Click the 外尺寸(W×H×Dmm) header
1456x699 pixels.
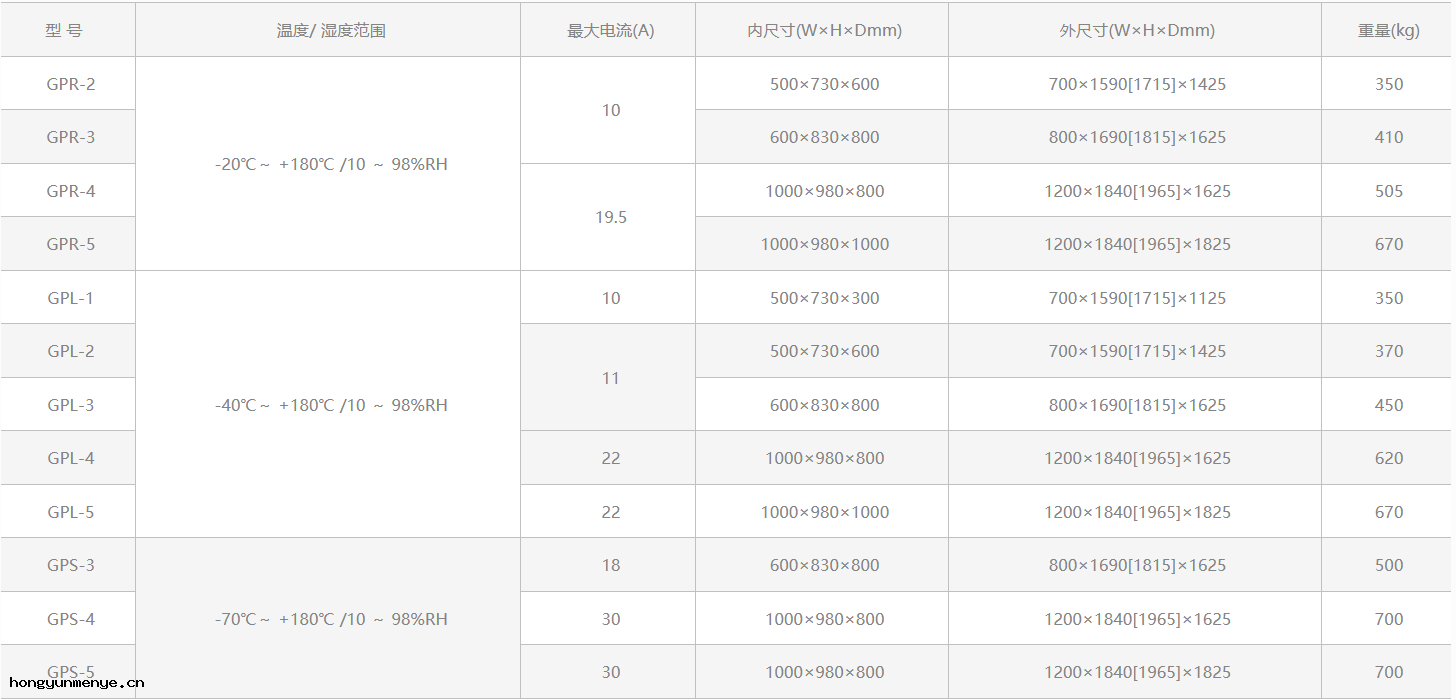(x=1137, y=30)
